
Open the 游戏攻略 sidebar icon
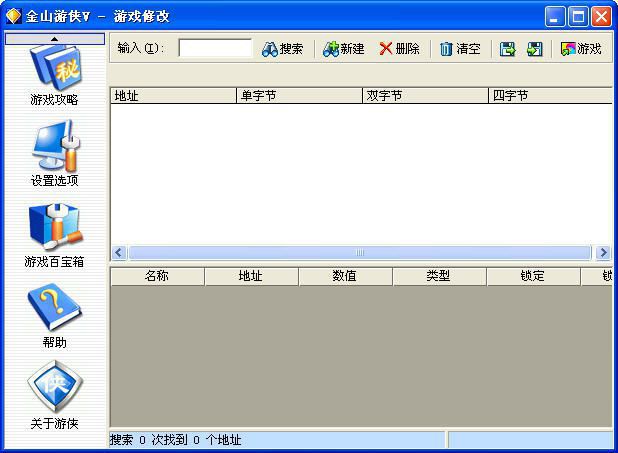tap(55, 75)
